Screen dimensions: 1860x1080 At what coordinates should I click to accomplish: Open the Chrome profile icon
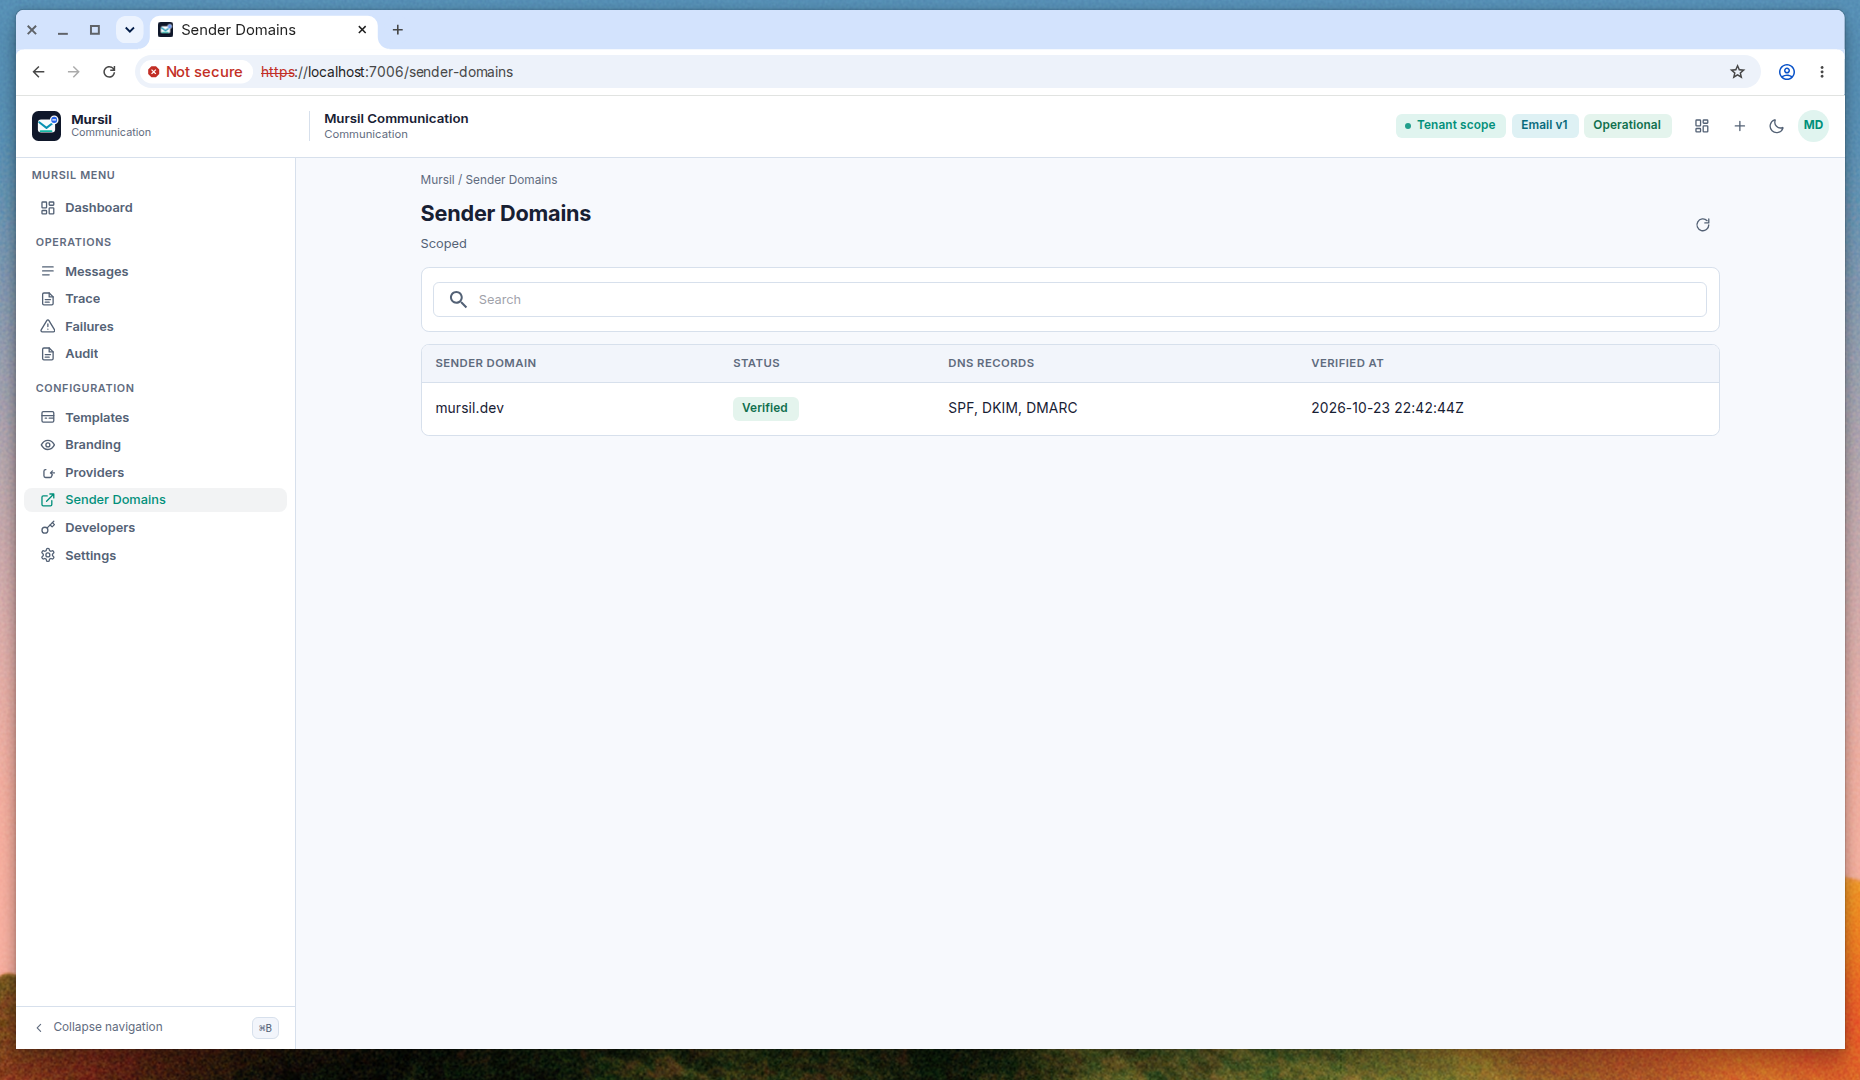1787,72
